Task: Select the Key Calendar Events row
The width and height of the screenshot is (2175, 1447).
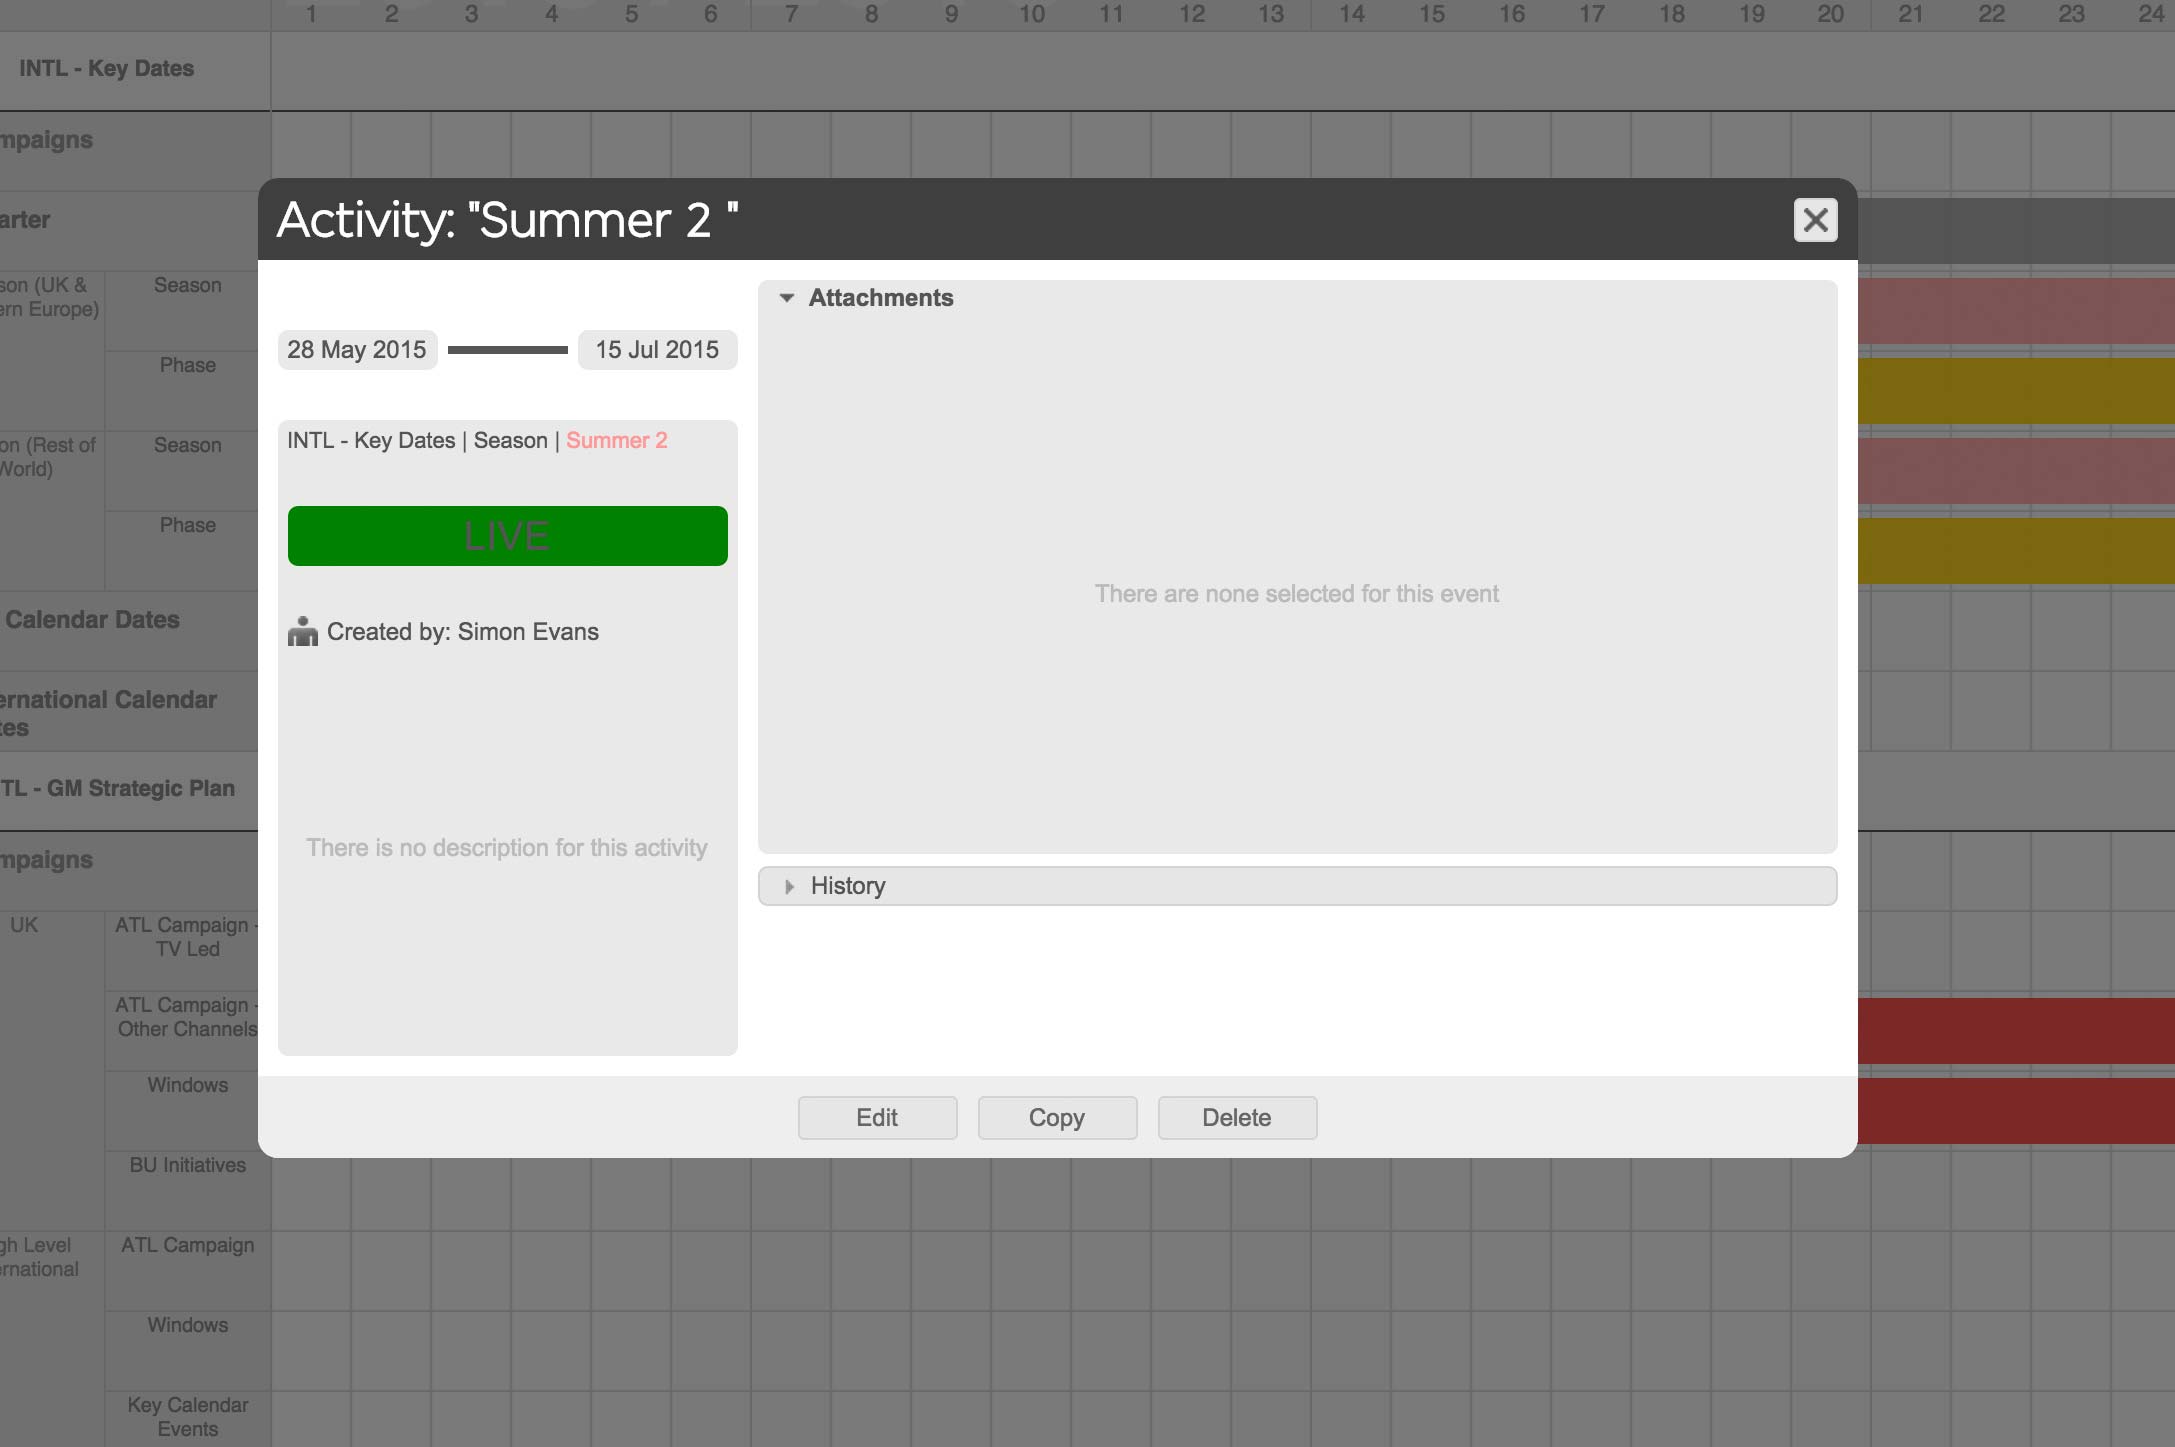Action: click(x=187, y=1416)
